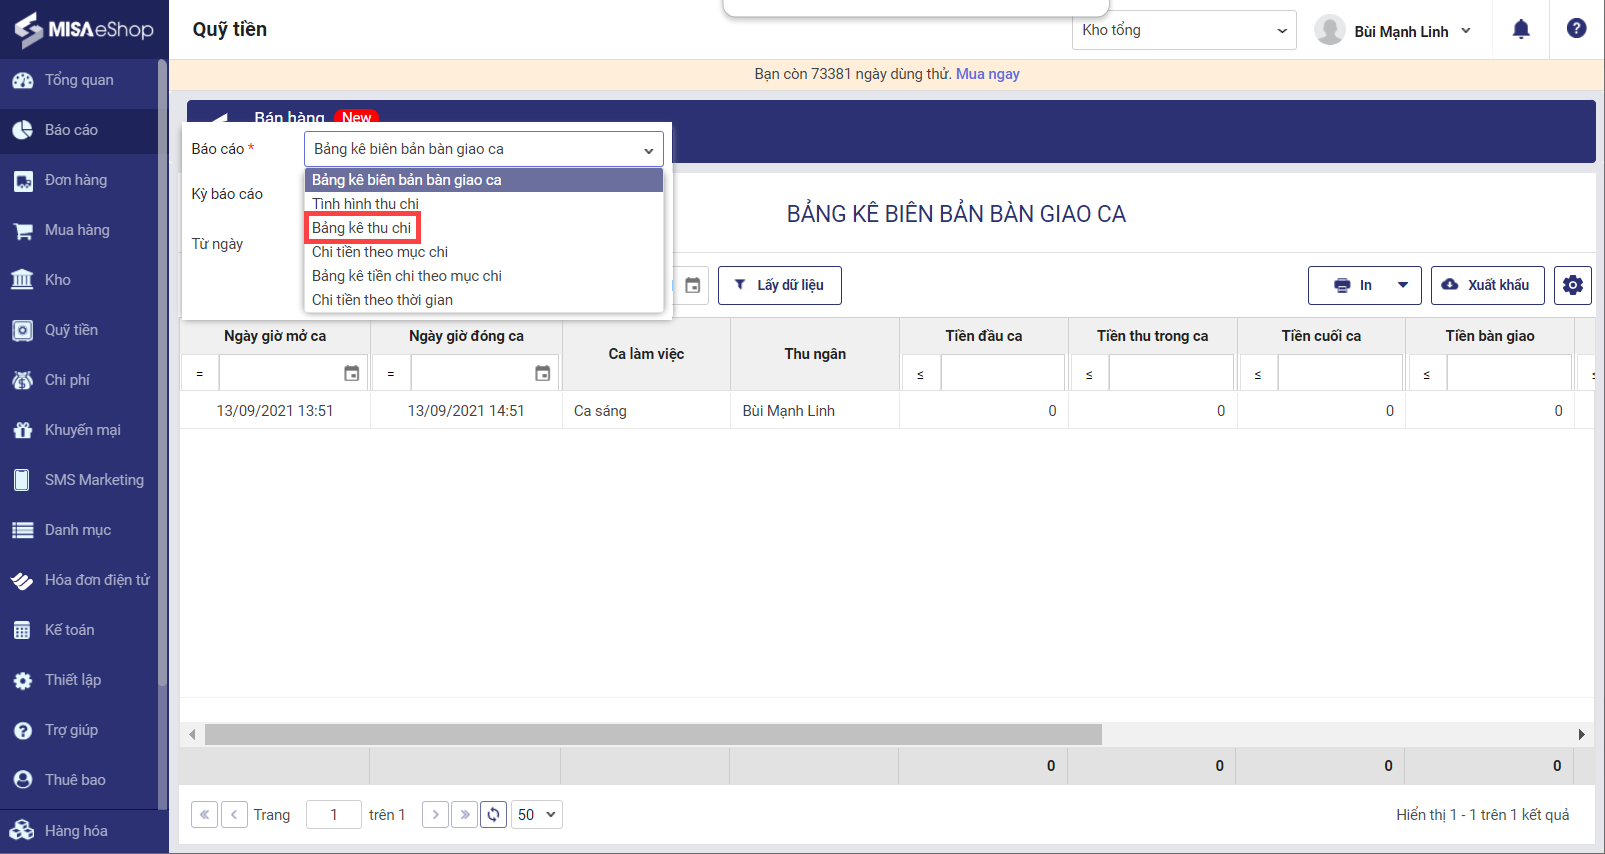Click the date picker calendar beside Lấy dữ liệu
The height and width of the screenshot is (854, 1605).
point(692,285)
